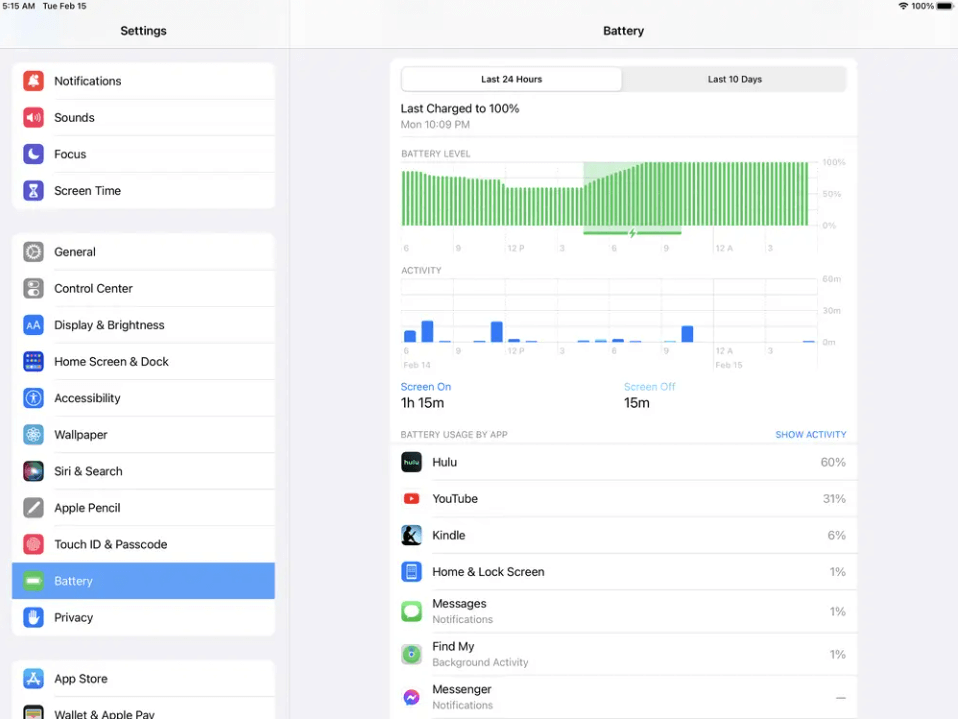
Task: Open the Apple Pencil settings icon
Action: 33,508
